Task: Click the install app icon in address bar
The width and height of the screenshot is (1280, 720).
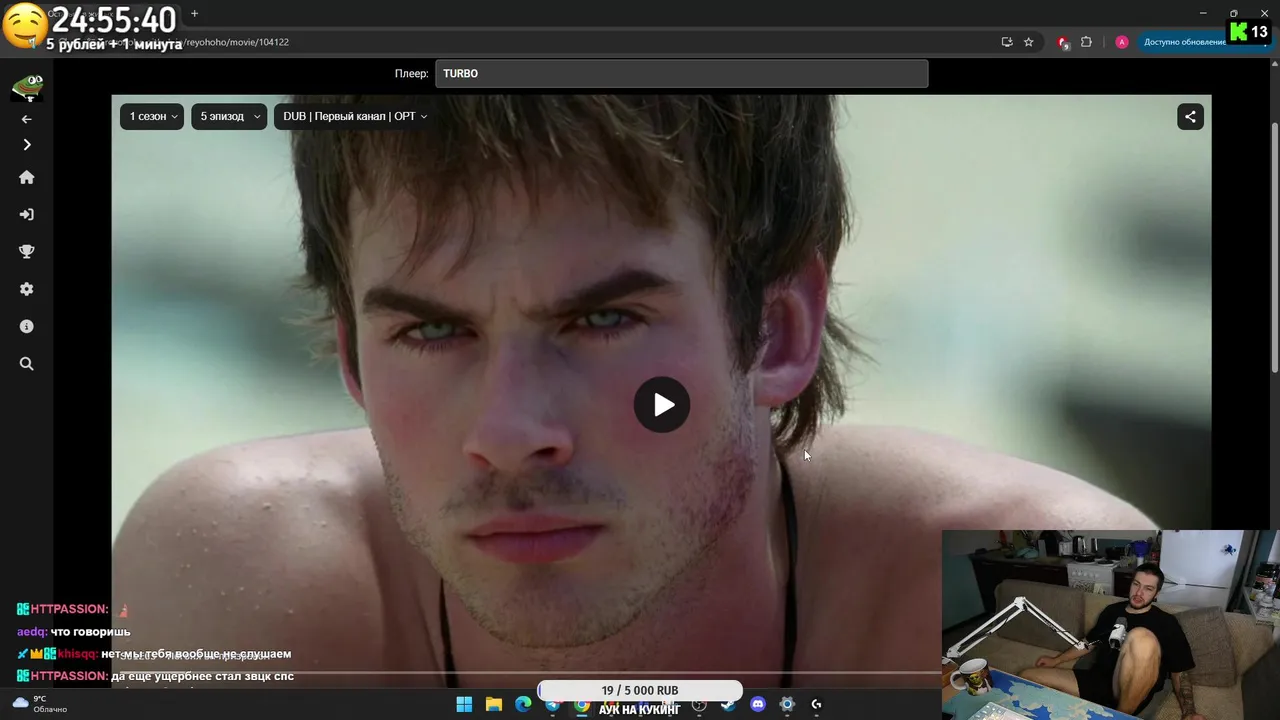Action: click(x=1007, y=42)
